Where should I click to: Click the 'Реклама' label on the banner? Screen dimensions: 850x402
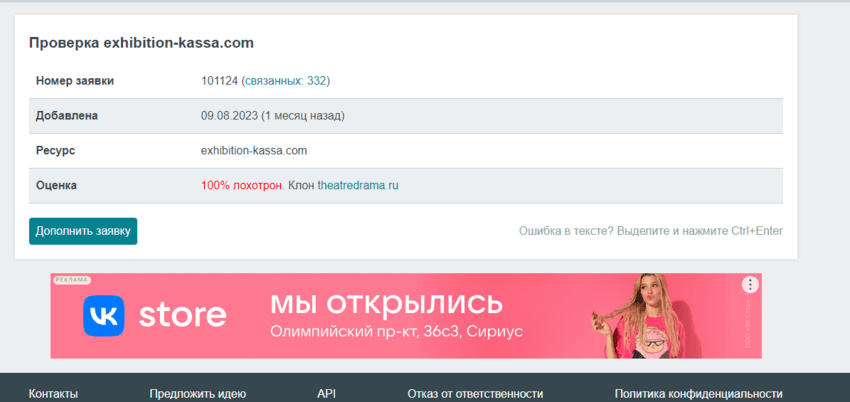pyautogui.click(x=72, y=280)
